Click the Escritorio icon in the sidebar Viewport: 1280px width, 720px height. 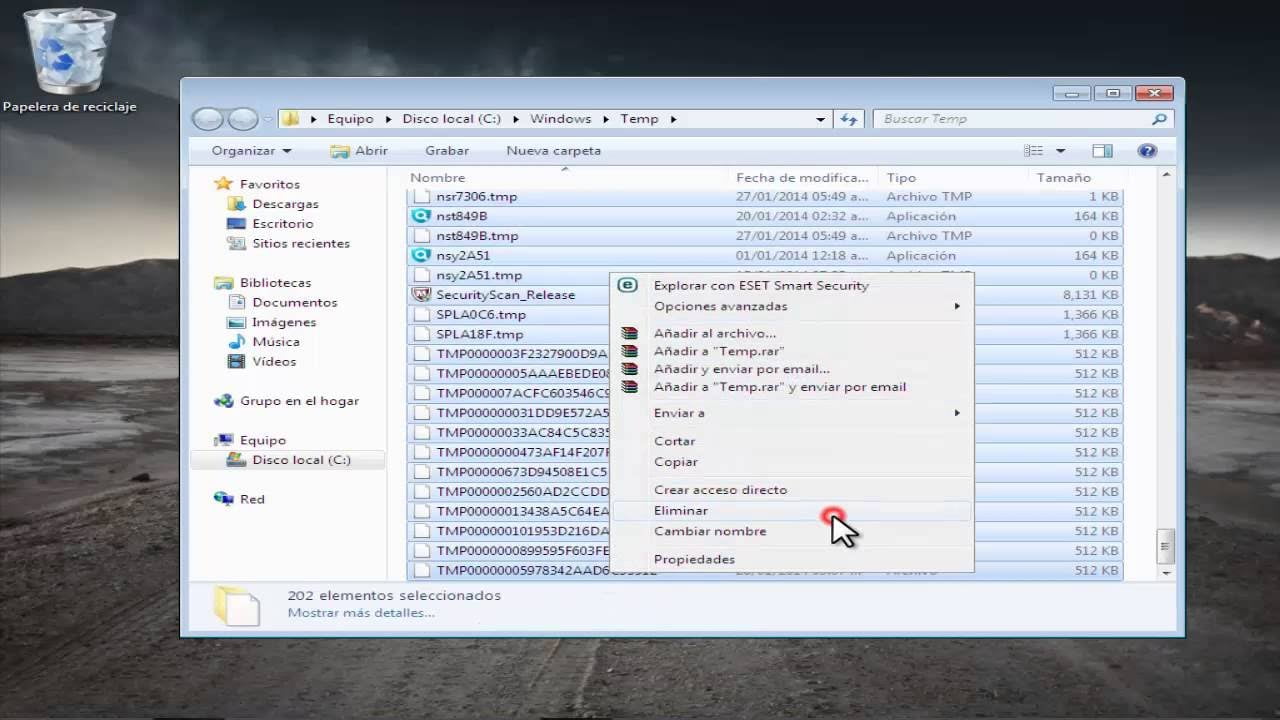(x=236, y=224)
